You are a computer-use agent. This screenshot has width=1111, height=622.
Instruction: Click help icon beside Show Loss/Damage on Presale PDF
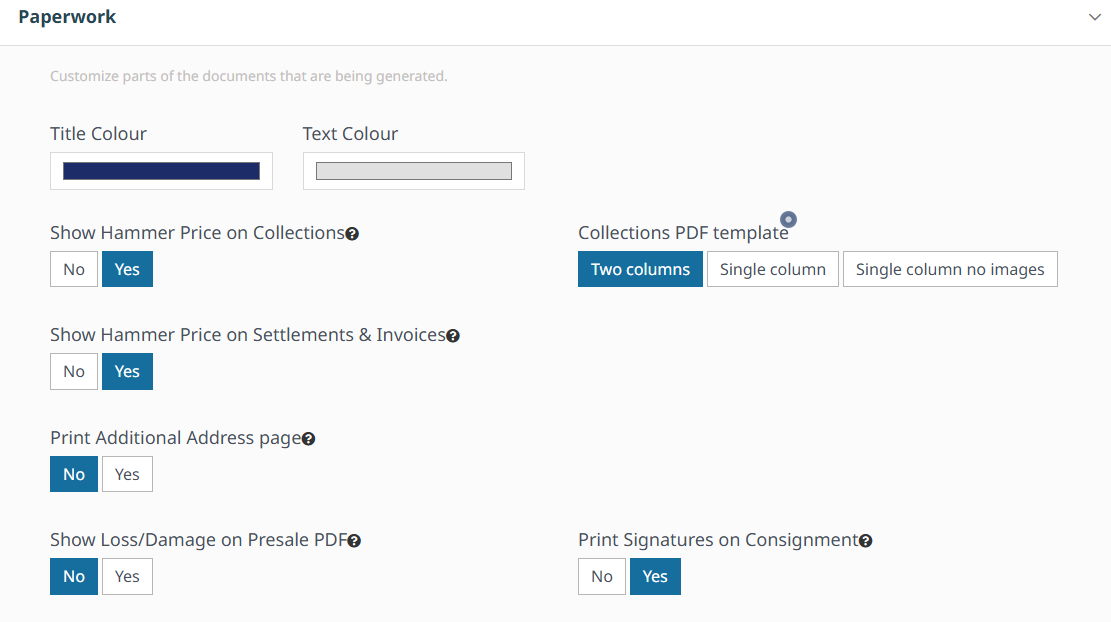[354, 541]
